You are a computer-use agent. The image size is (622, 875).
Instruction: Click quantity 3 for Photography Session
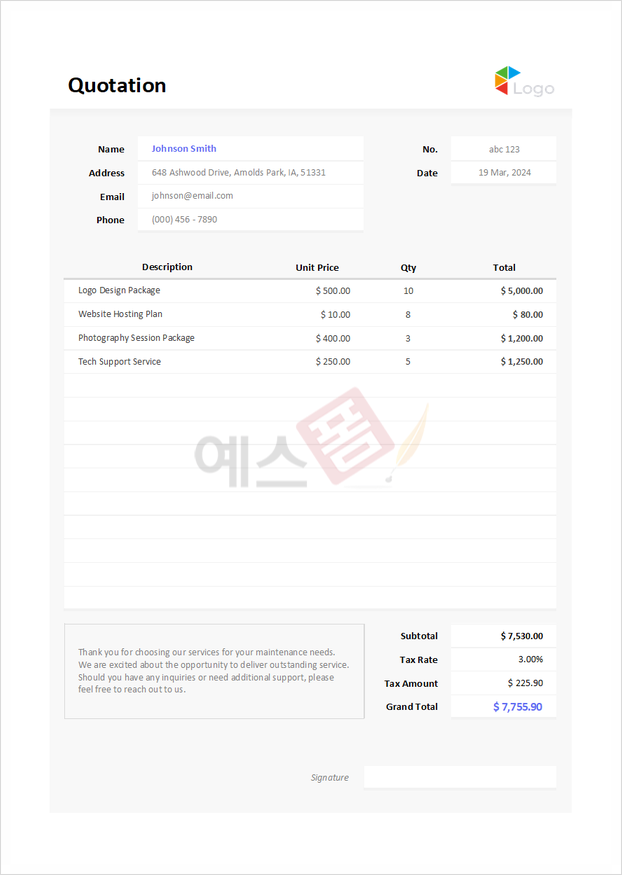[408, 338]
